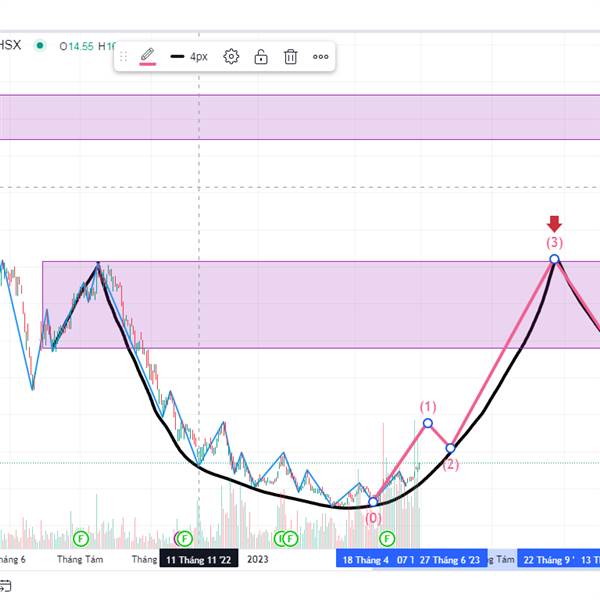
Task: Click the green market status dot
Action: coord(40,46)
